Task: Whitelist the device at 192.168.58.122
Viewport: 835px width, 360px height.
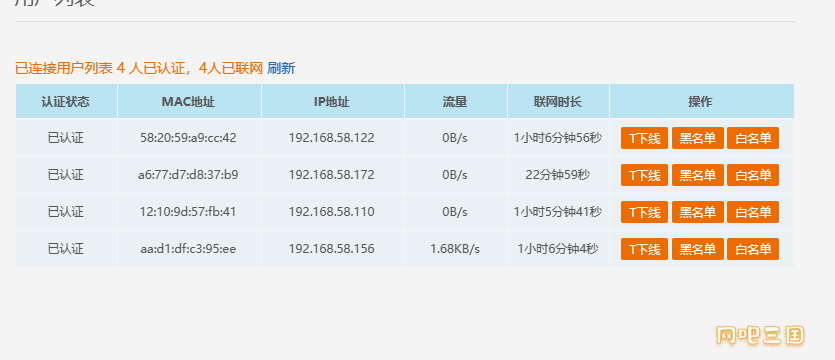Action: tap(753, 138)
